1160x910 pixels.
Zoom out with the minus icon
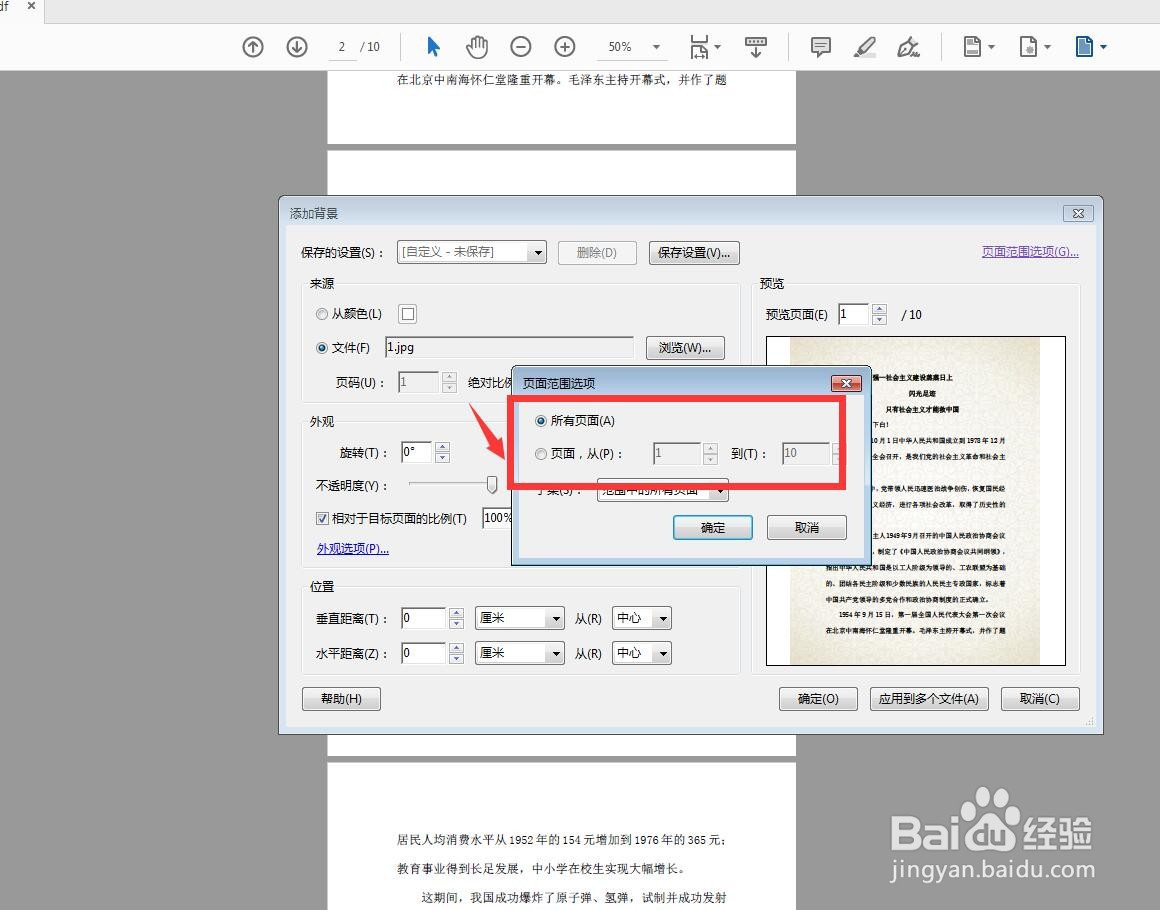(521, 47)
